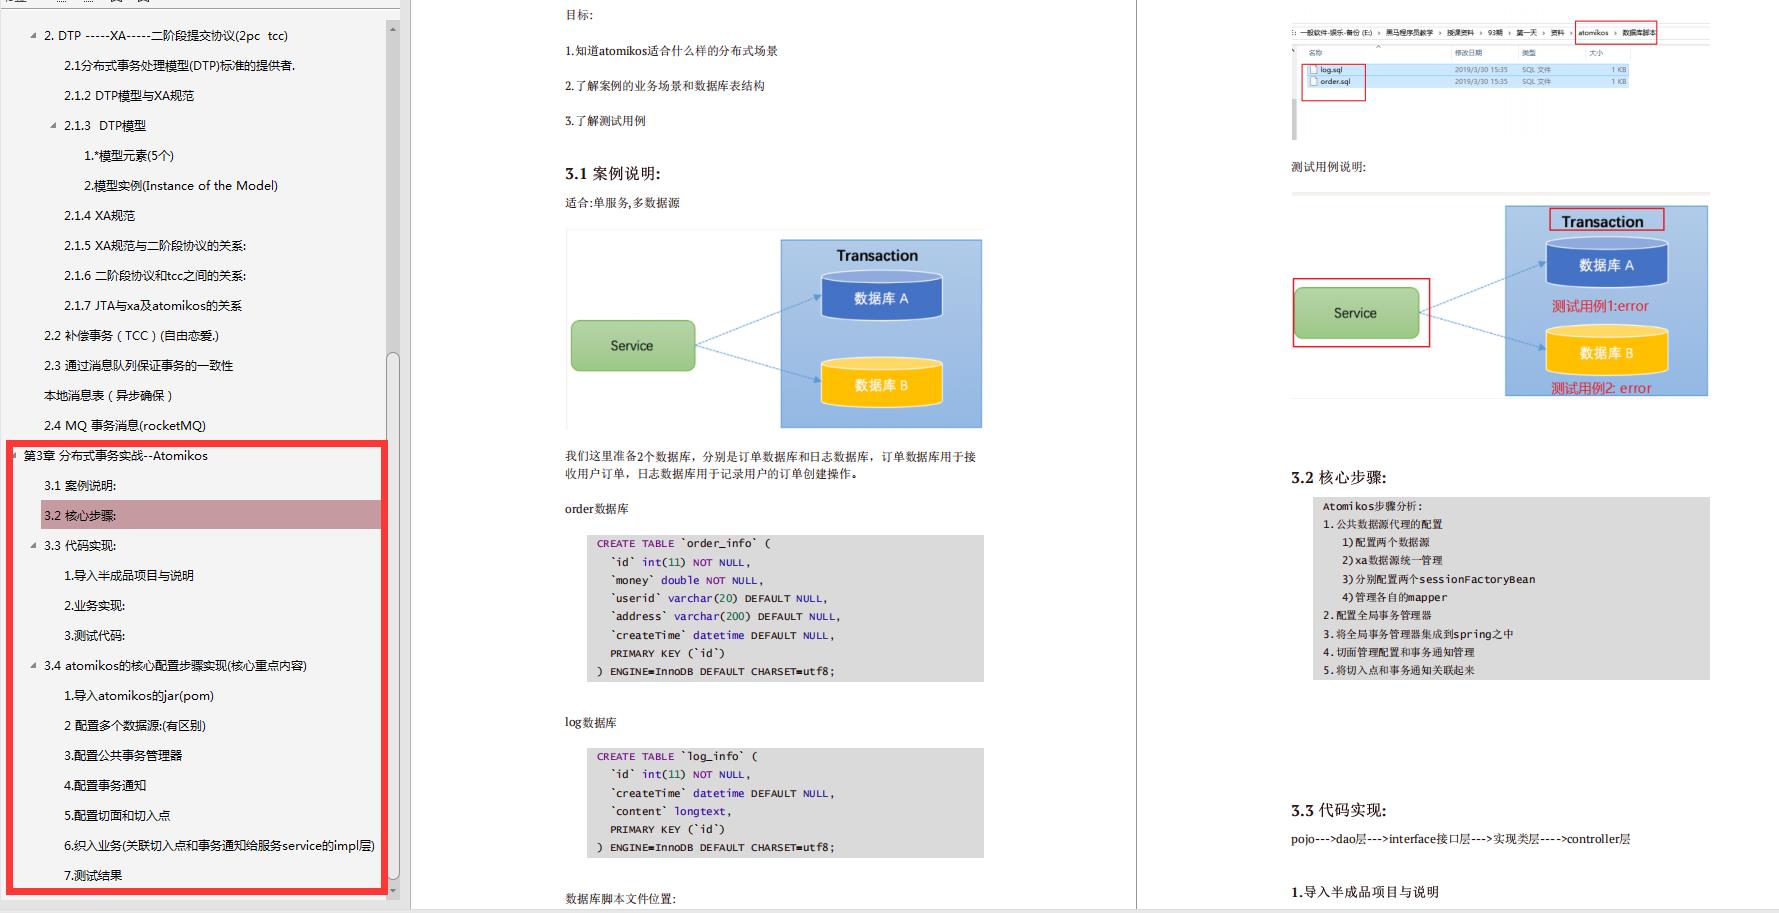
Task: Open '6.织入业务(关联切入点和事务通知...)' bookmark
Action: (219, 846)
